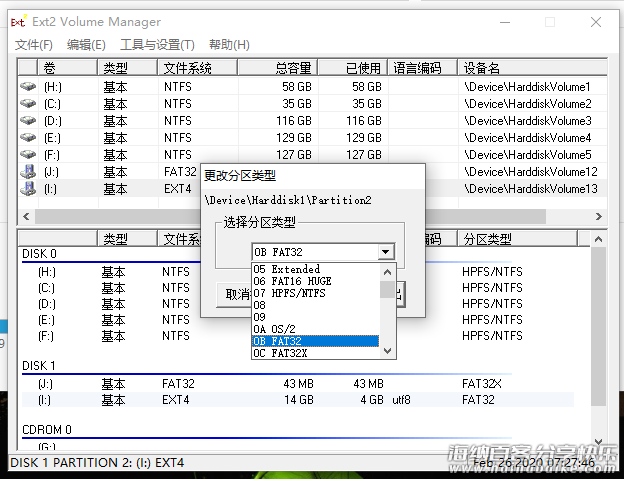Click the \Device\Harddisk1\Partition2 label in dialog
Image resolution: width=624 pixels, height=479 pixels.
288,200
